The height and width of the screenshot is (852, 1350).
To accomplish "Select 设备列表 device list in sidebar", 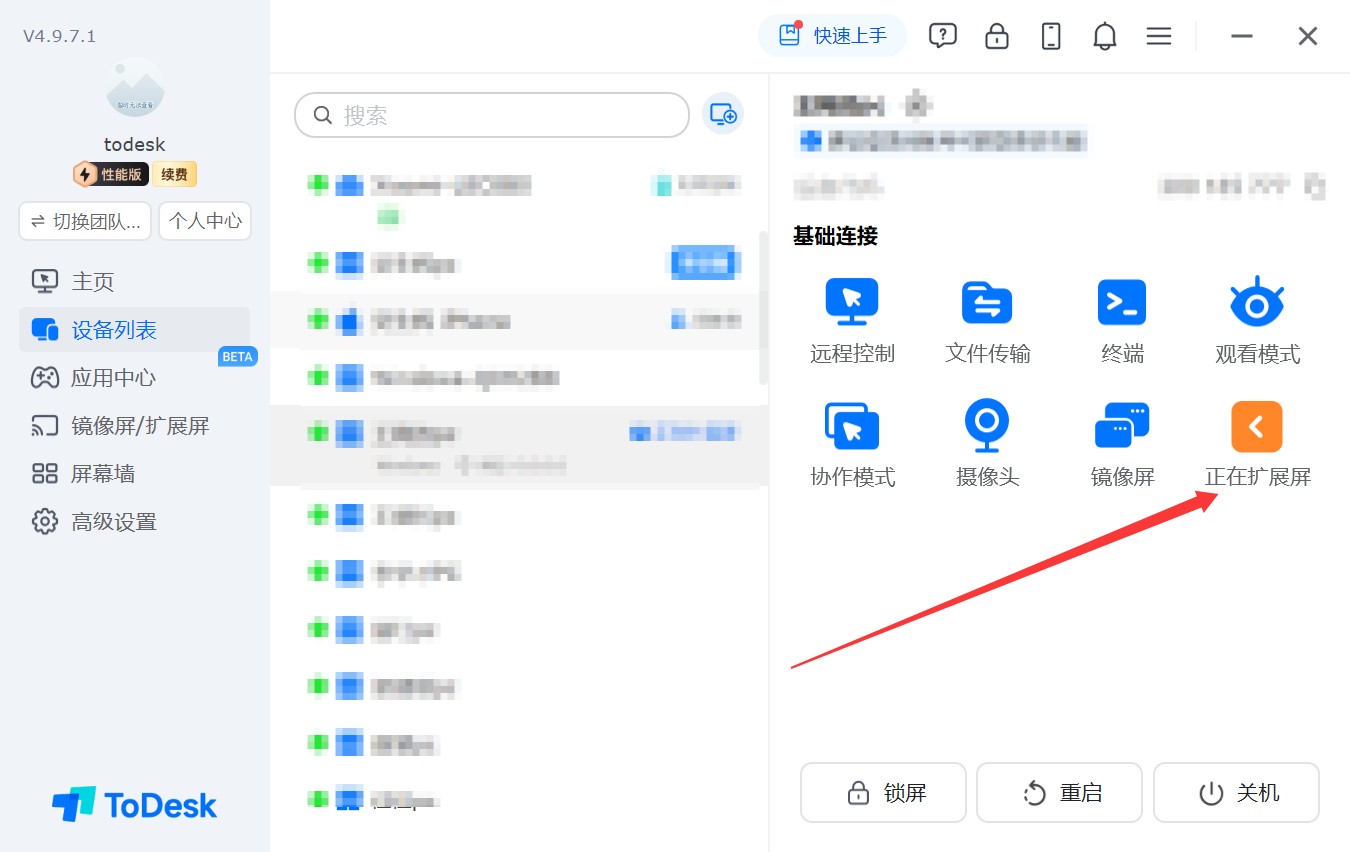I will tap(134, 330).
